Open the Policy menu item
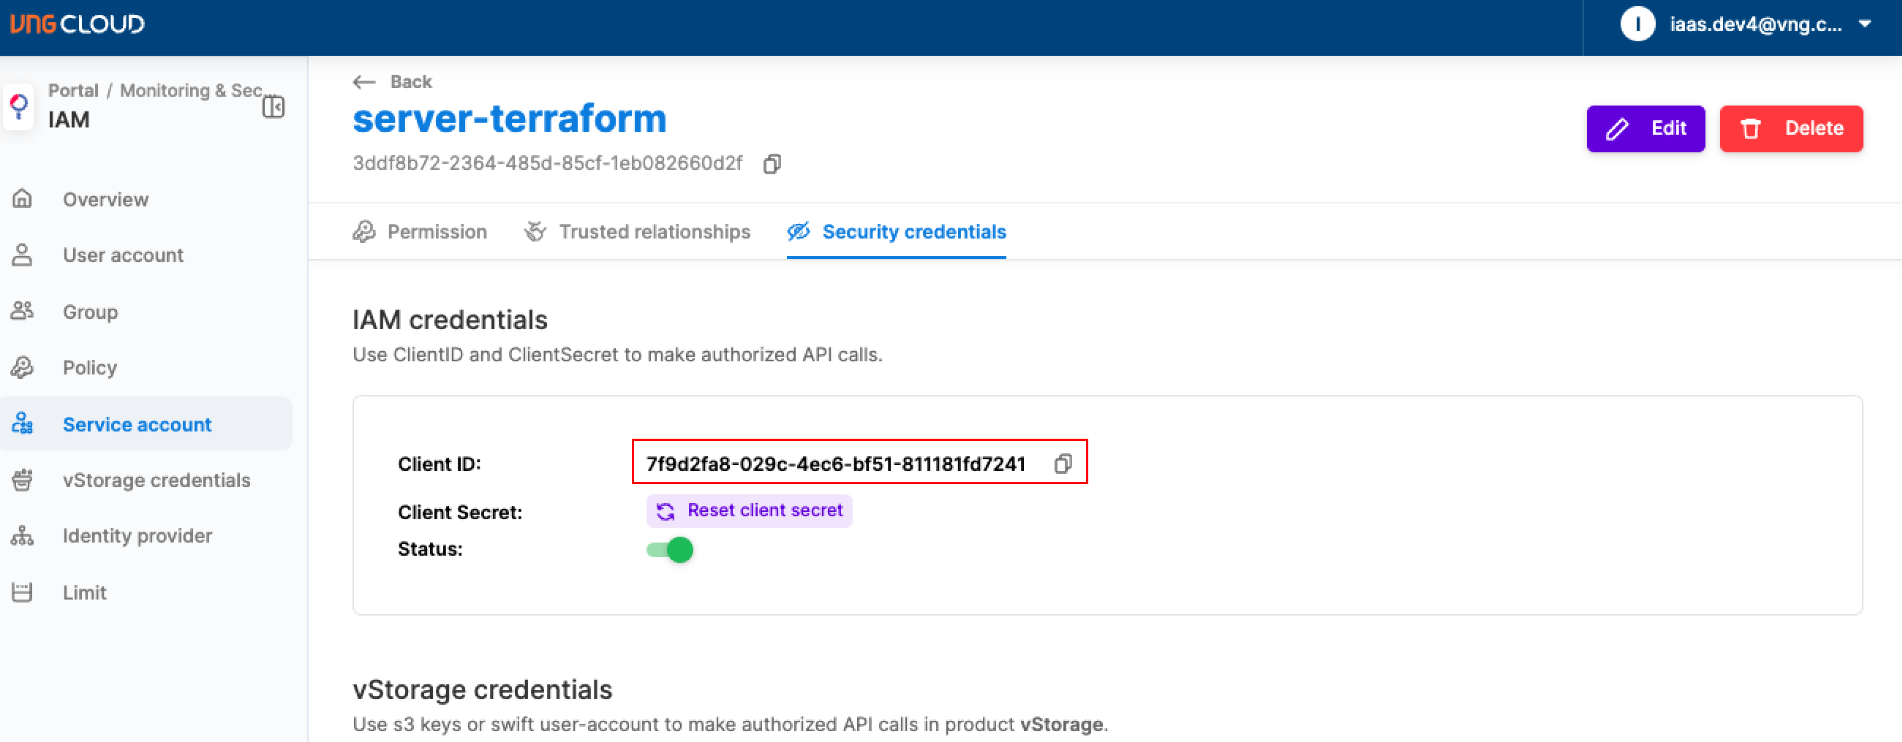 coord(89,368)
